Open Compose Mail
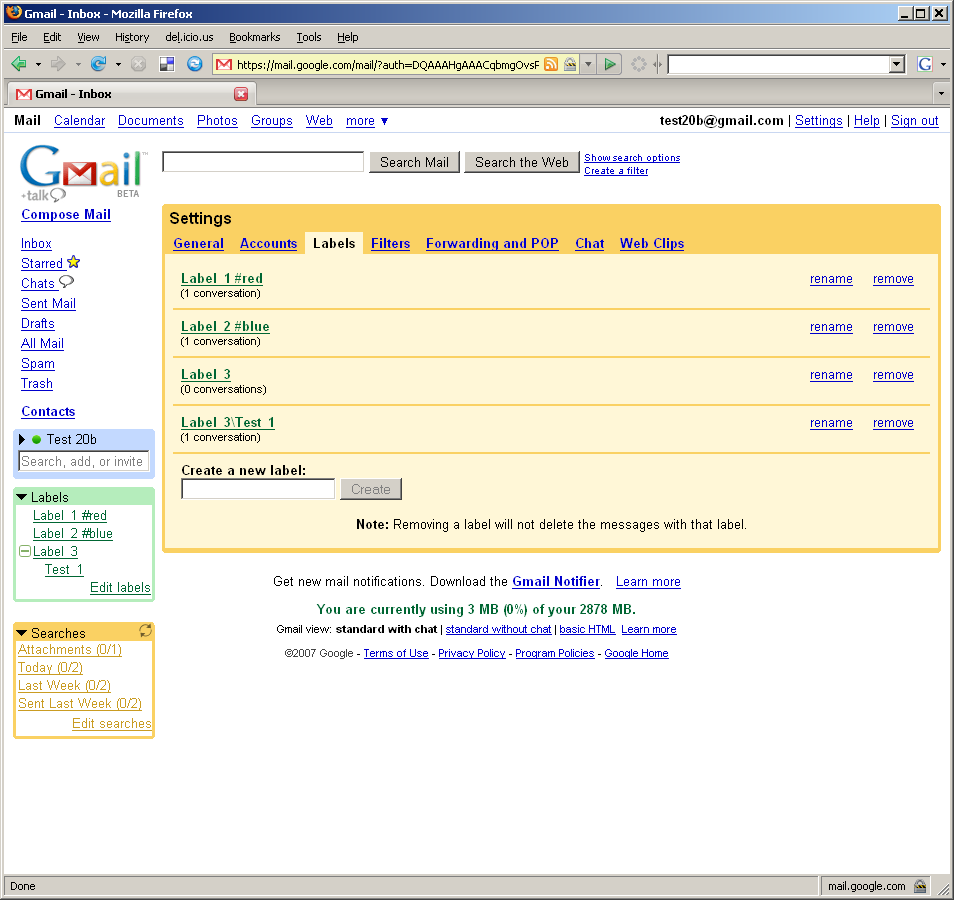The height and width of the screenshot is (900, 954). [66, 214]
